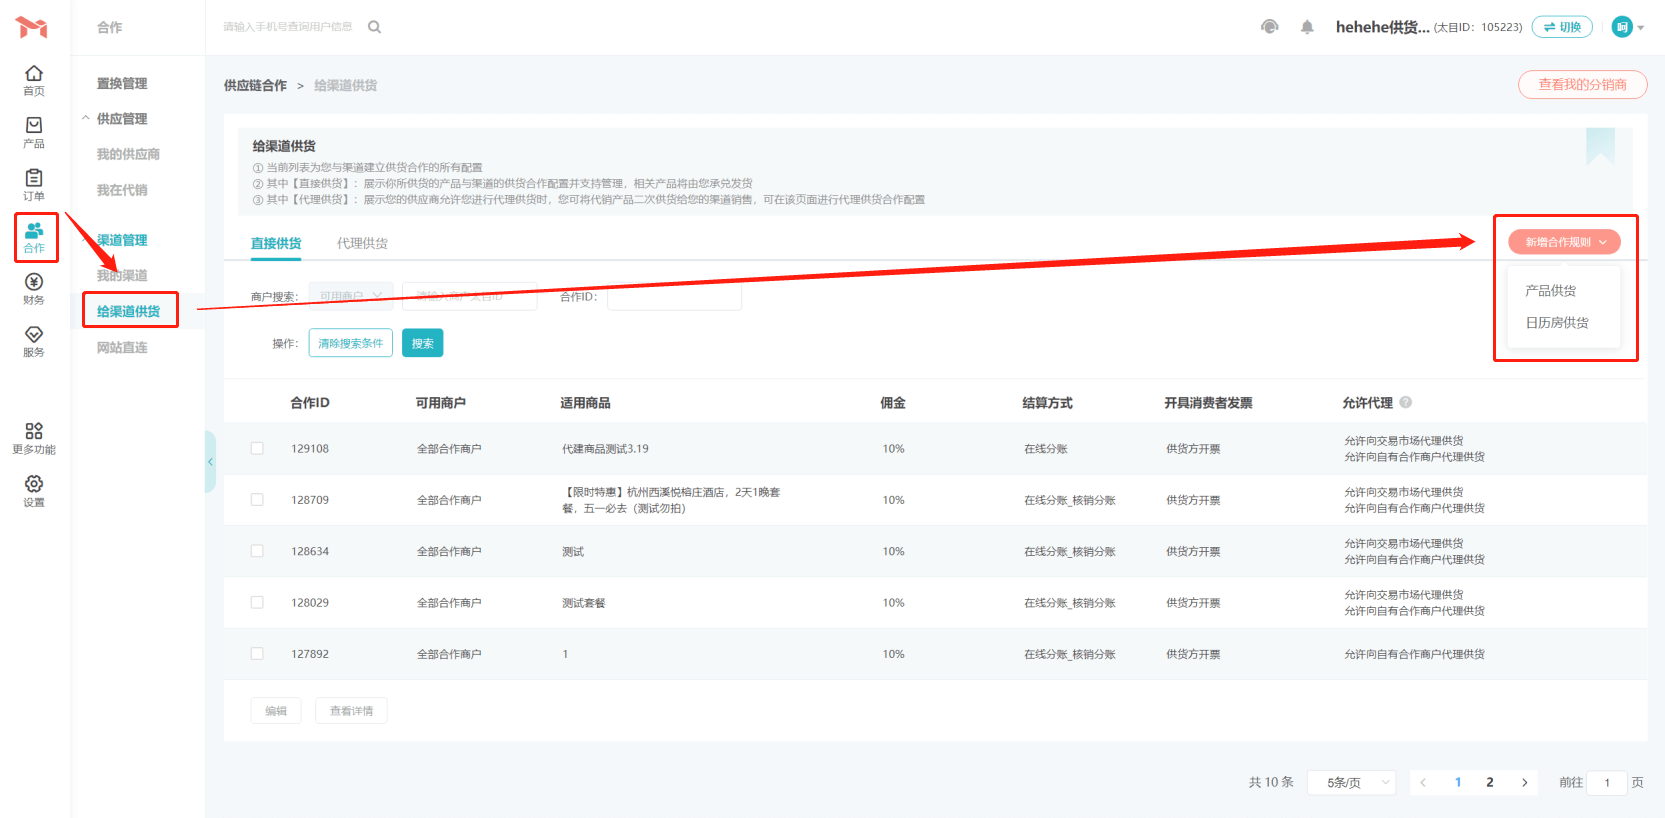Open the notifications bell icon
The width and height of the screenshot is (1665, 818).
(x=1307, y=27)
